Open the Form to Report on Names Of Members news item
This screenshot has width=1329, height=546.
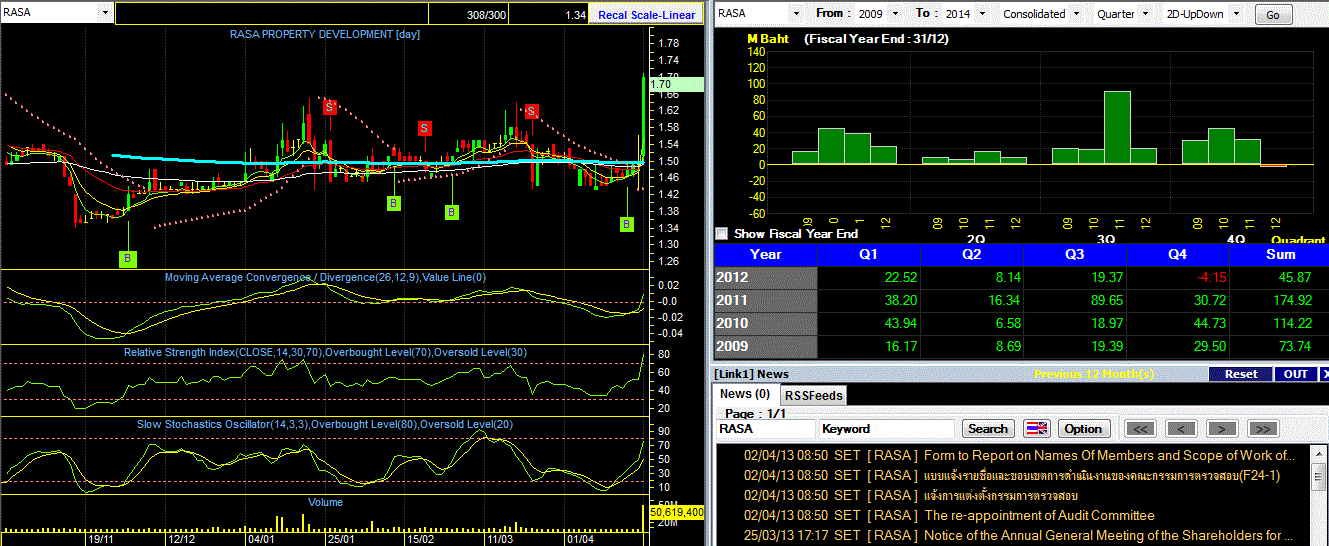pyautogui.click(x=1109, y=455)
